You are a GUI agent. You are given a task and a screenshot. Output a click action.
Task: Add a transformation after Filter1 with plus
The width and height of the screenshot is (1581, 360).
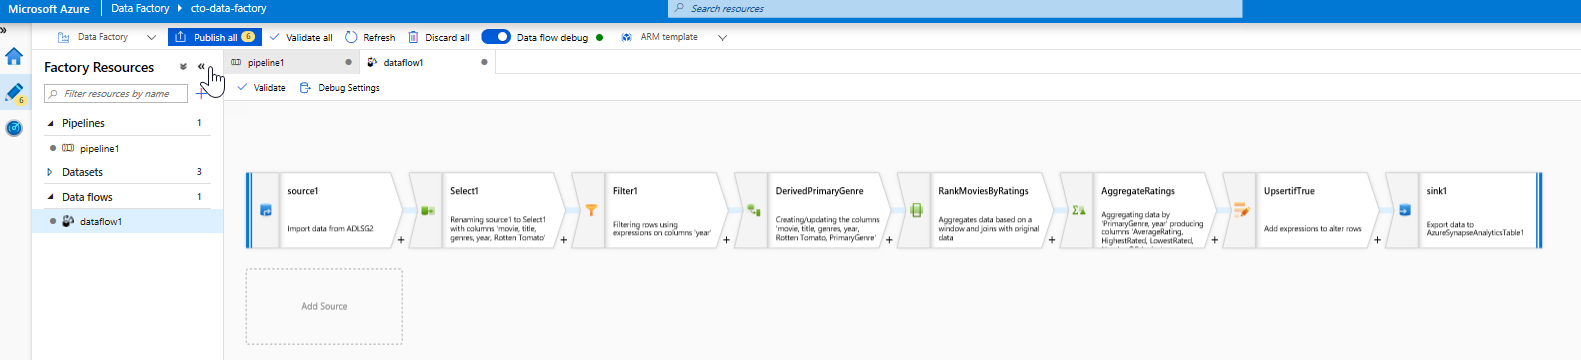tap(726, 240)
